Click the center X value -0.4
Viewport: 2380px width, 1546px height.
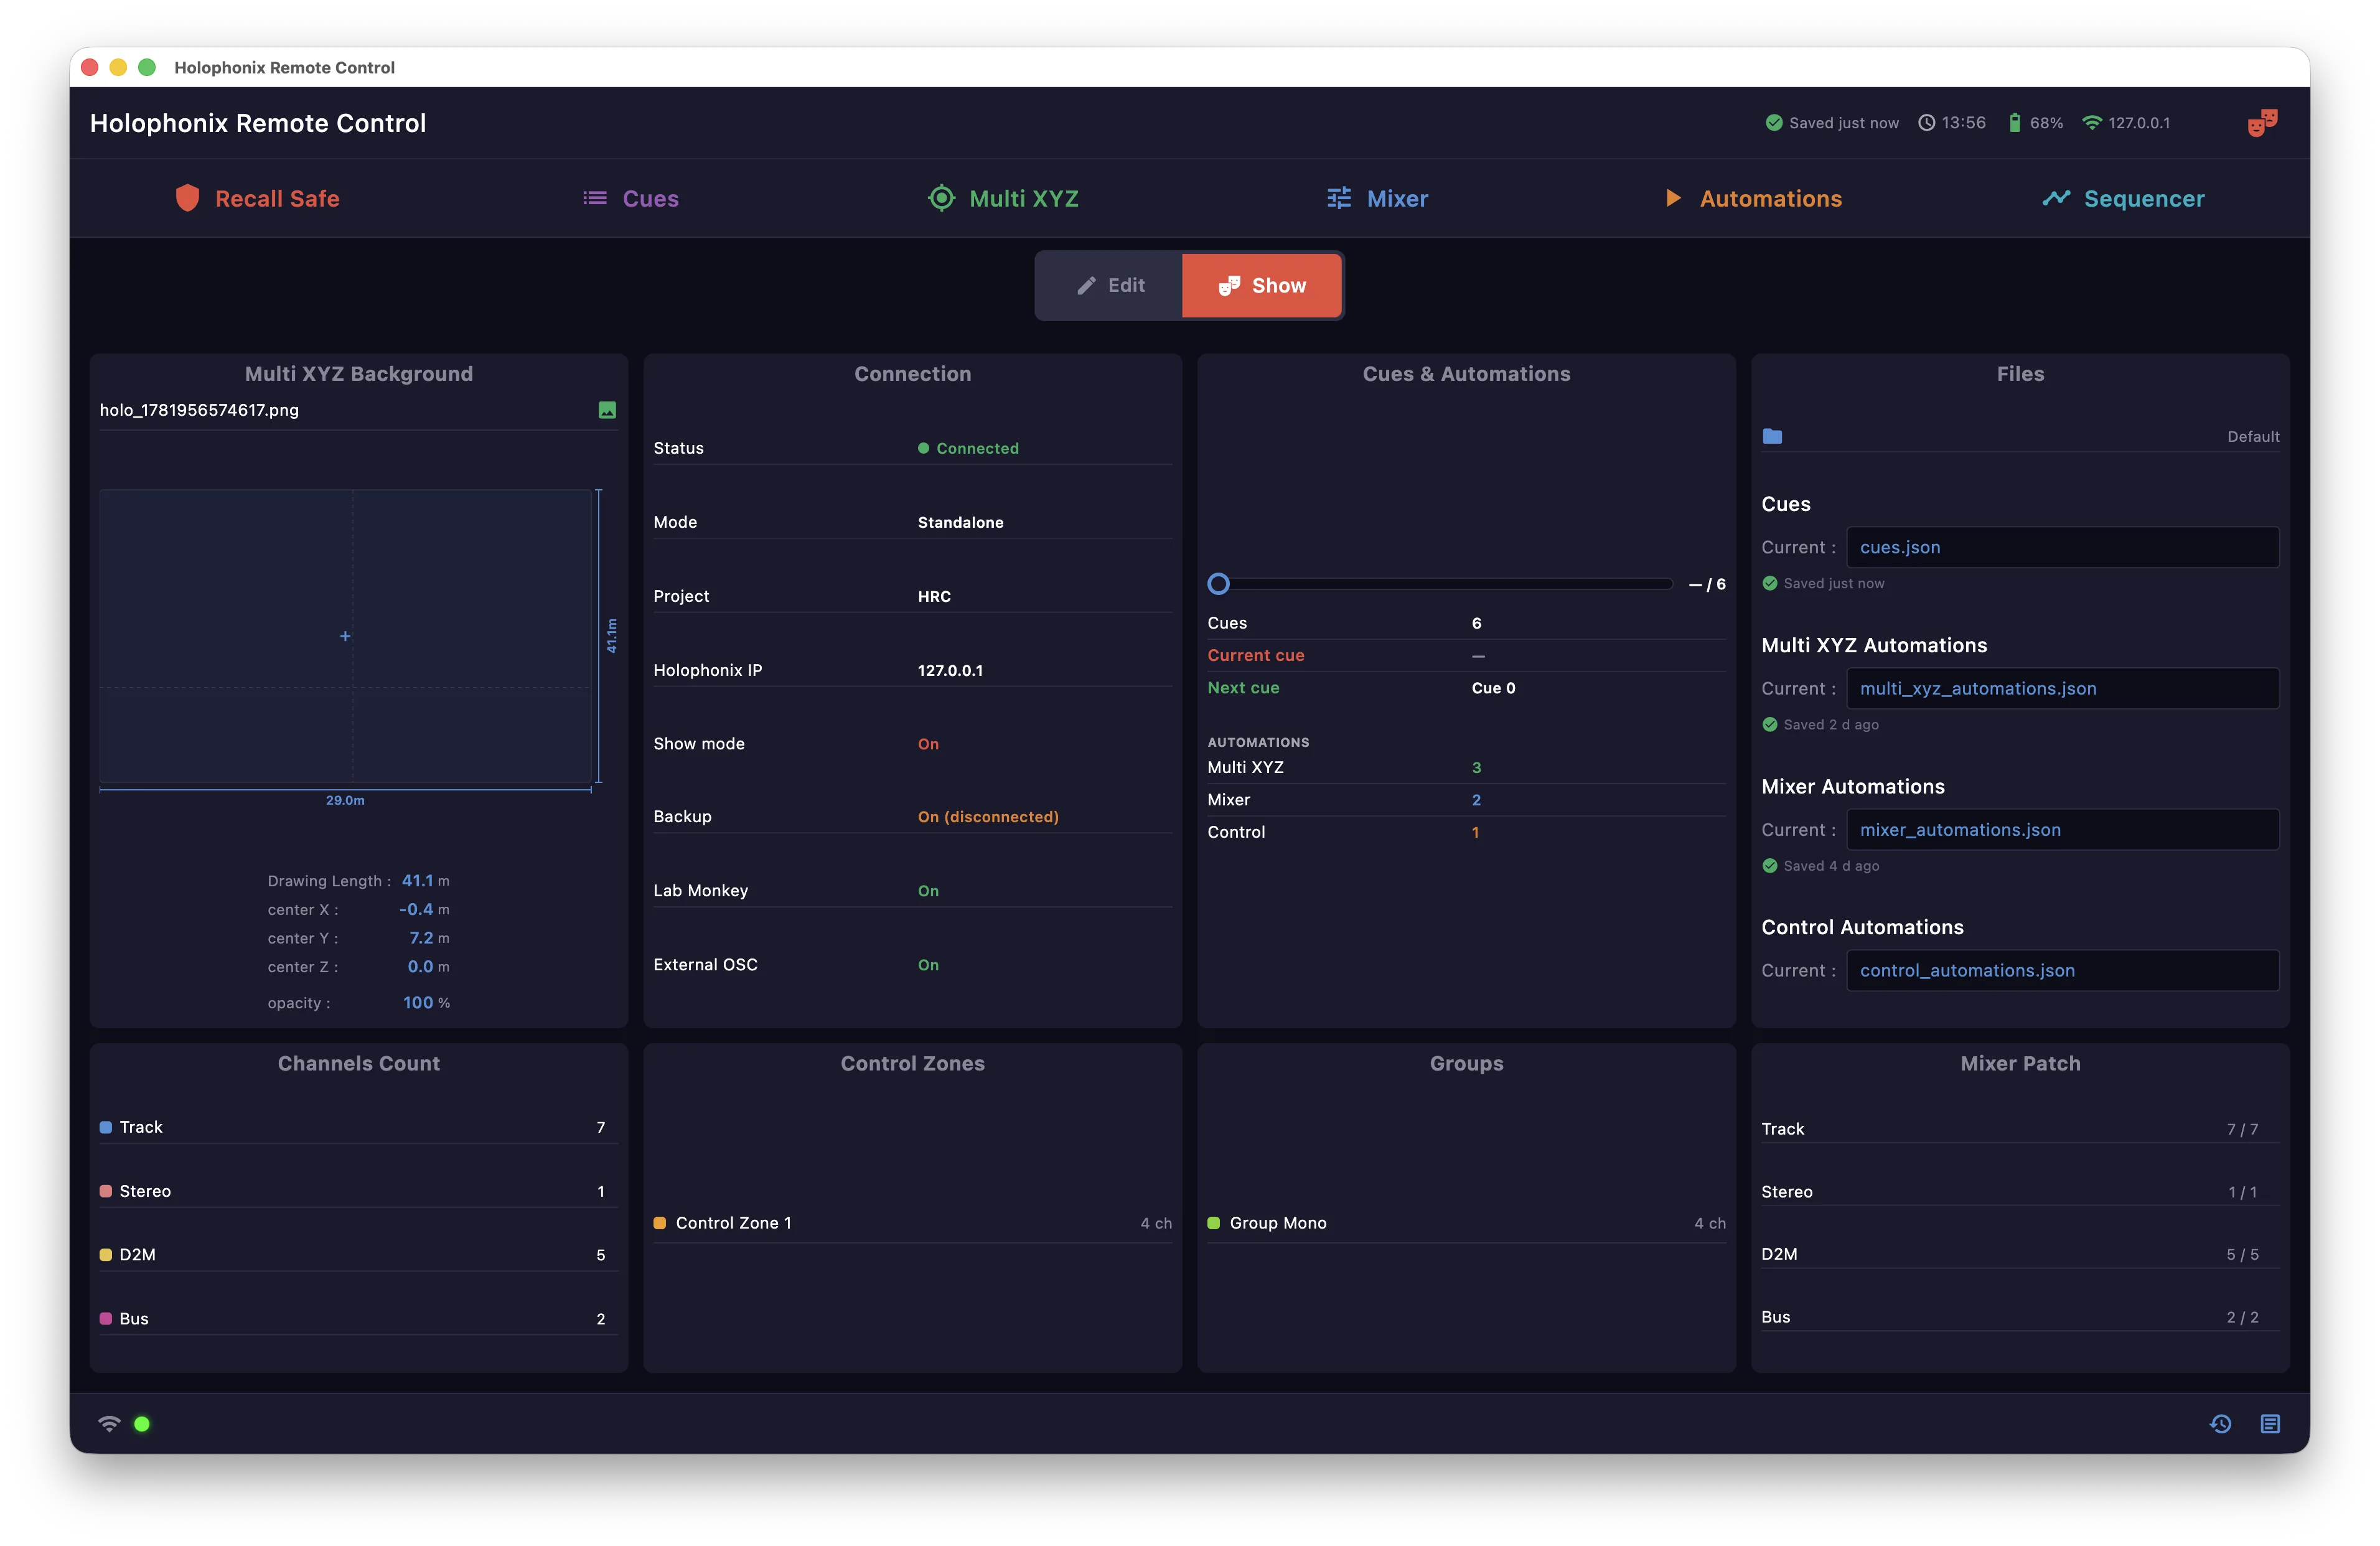416,909
